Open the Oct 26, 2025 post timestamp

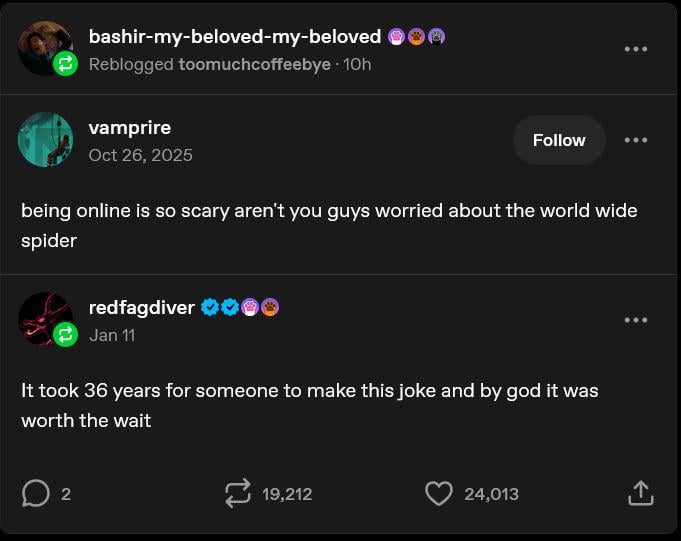141,155
